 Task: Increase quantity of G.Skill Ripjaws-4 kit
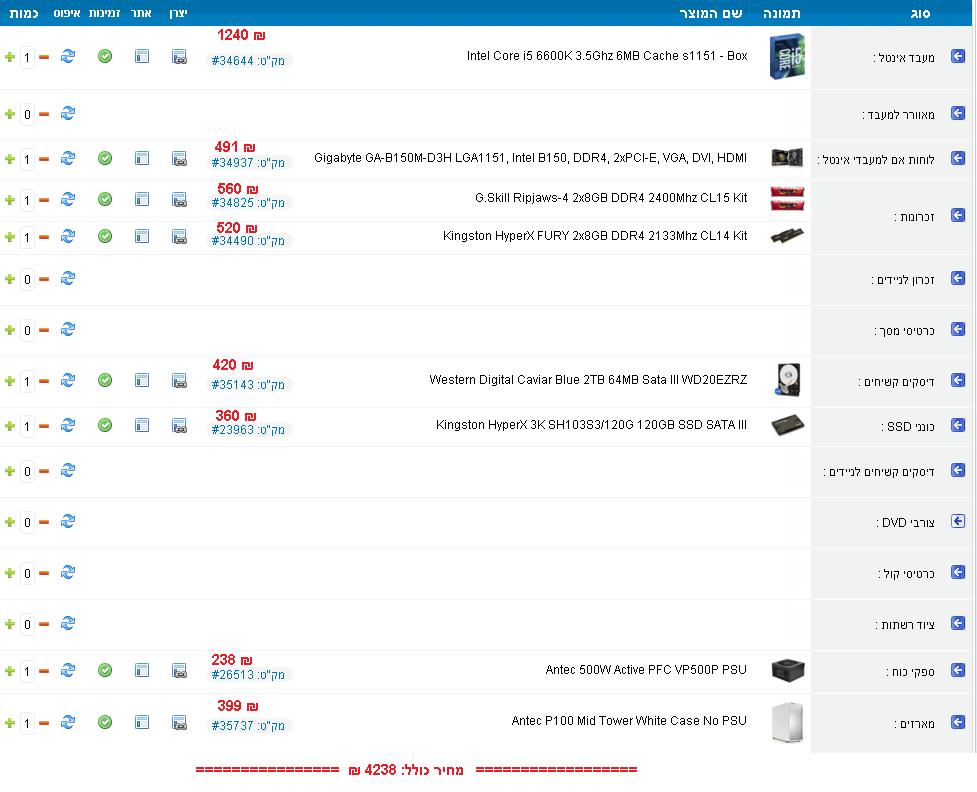pos(9,200)
